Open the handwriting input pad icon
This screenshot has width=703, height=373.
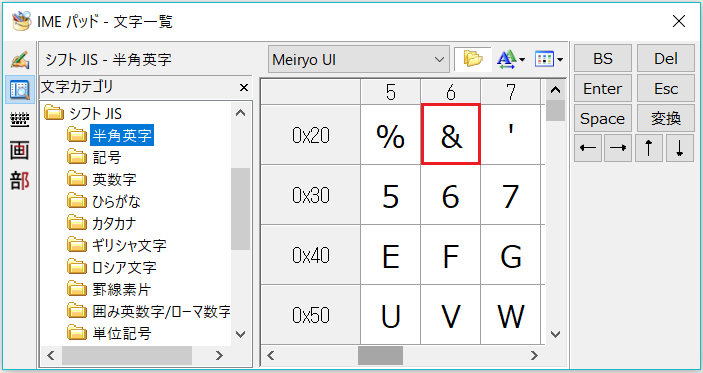[20, 60]
